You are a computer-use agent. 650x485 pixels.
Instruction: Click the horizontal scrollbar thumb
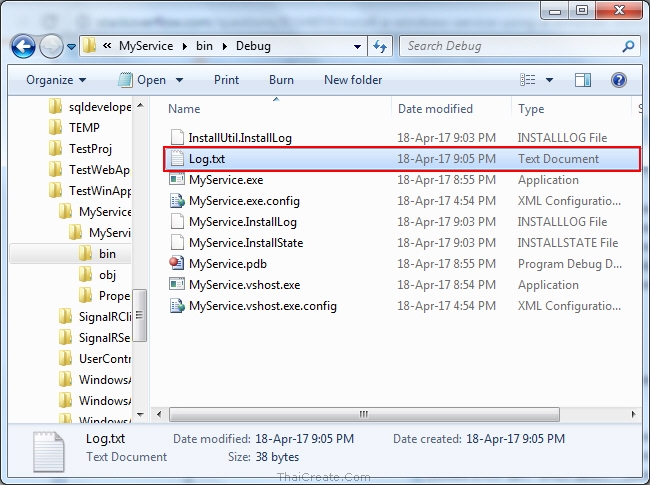[364, 414]
